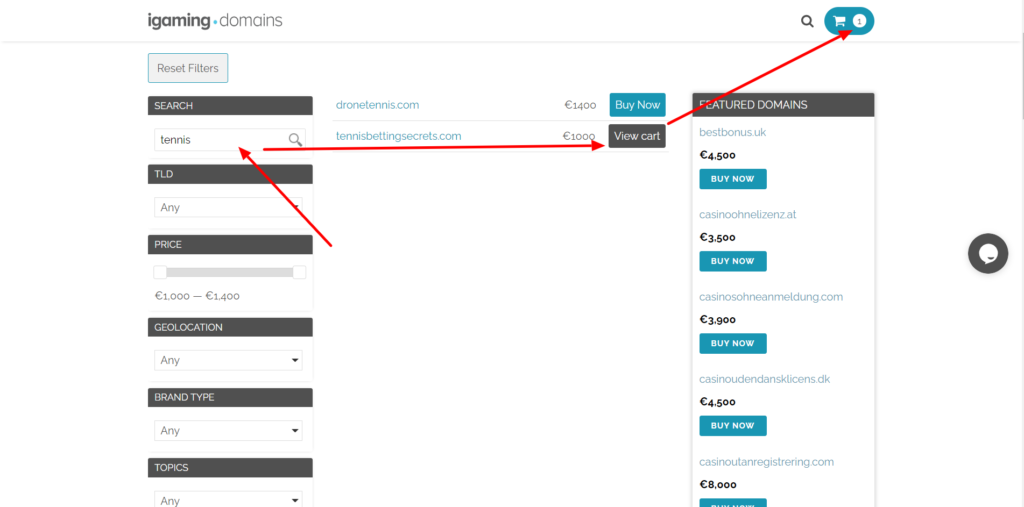The width and height of the screenshot is (1024, 507).
Task: Open the chat bubble widget
Action: coord(987,253)
